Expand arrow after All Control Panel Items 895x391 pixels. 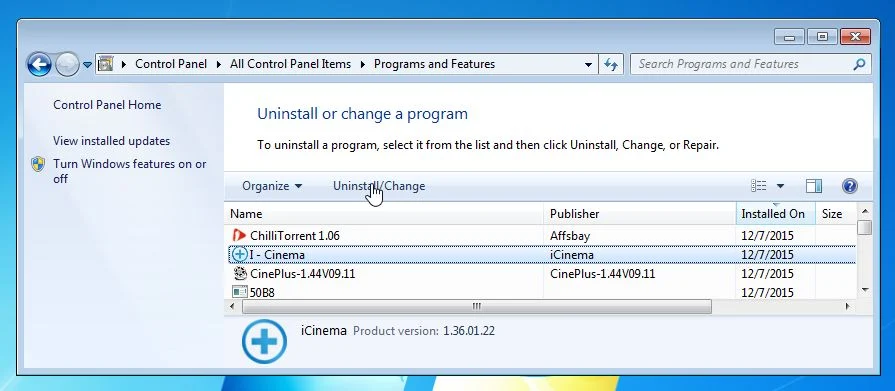coord(362,65)
